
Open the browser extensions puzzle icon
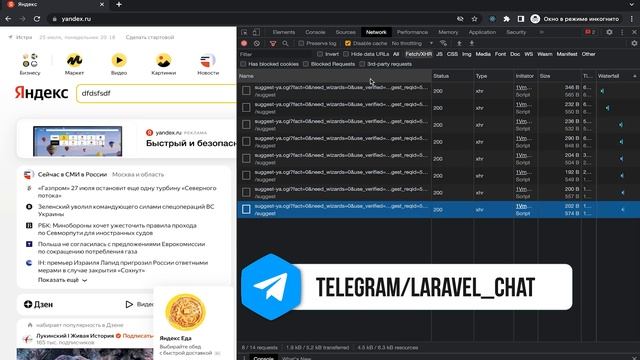click(x=507, y=19)
